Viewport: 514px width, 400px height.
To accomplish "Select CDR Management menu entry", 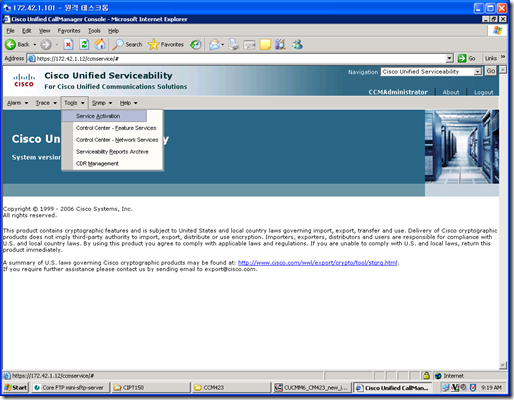I will (x=97, y=163).
